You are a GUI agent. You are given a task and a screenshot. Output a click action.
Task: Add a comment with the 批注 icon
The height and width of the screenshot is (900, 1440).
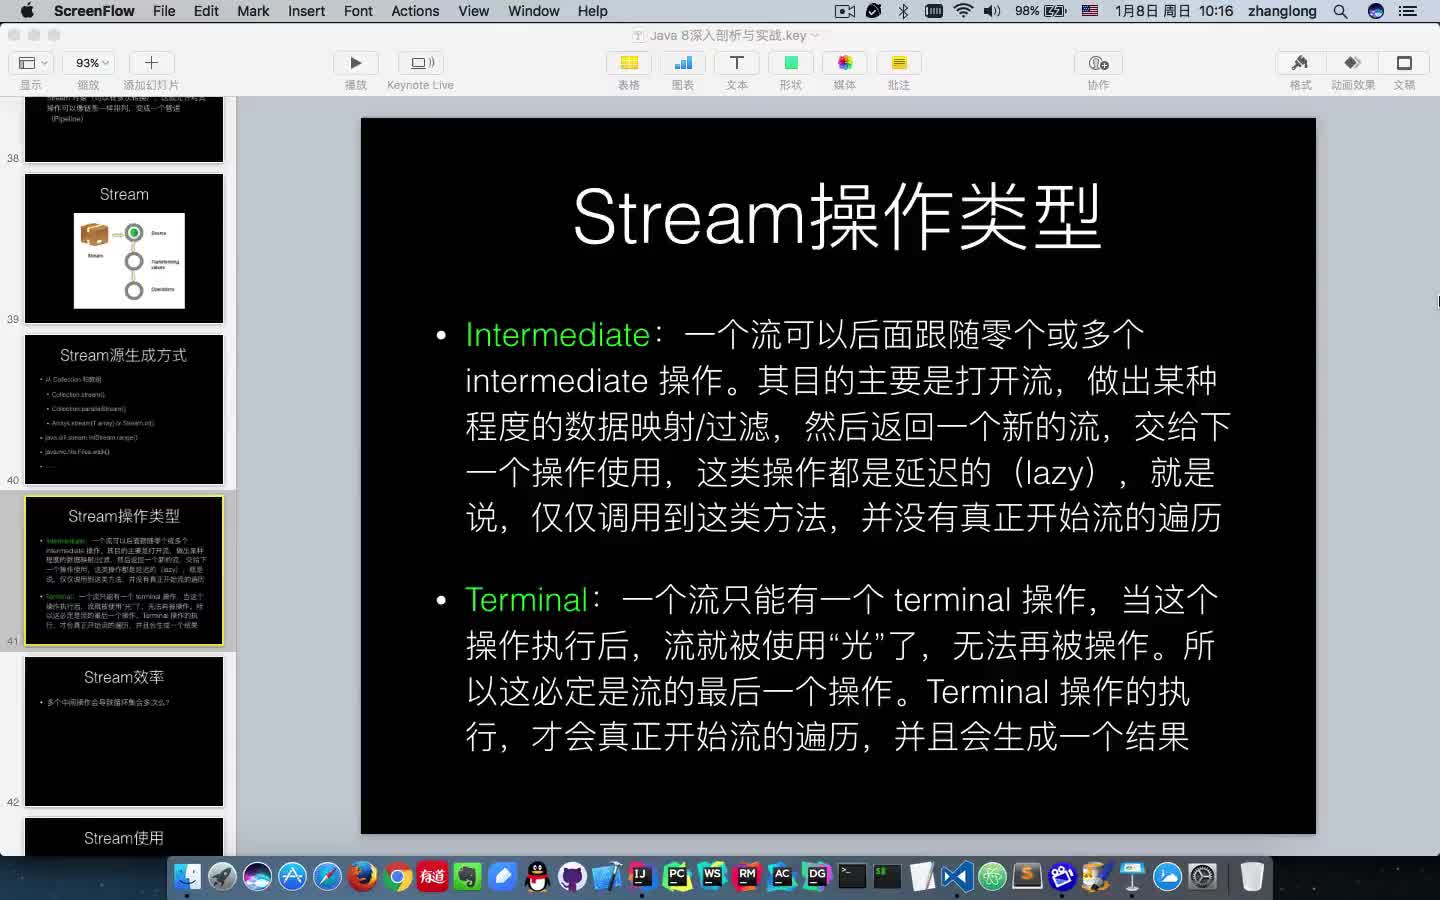click(899, 63)
